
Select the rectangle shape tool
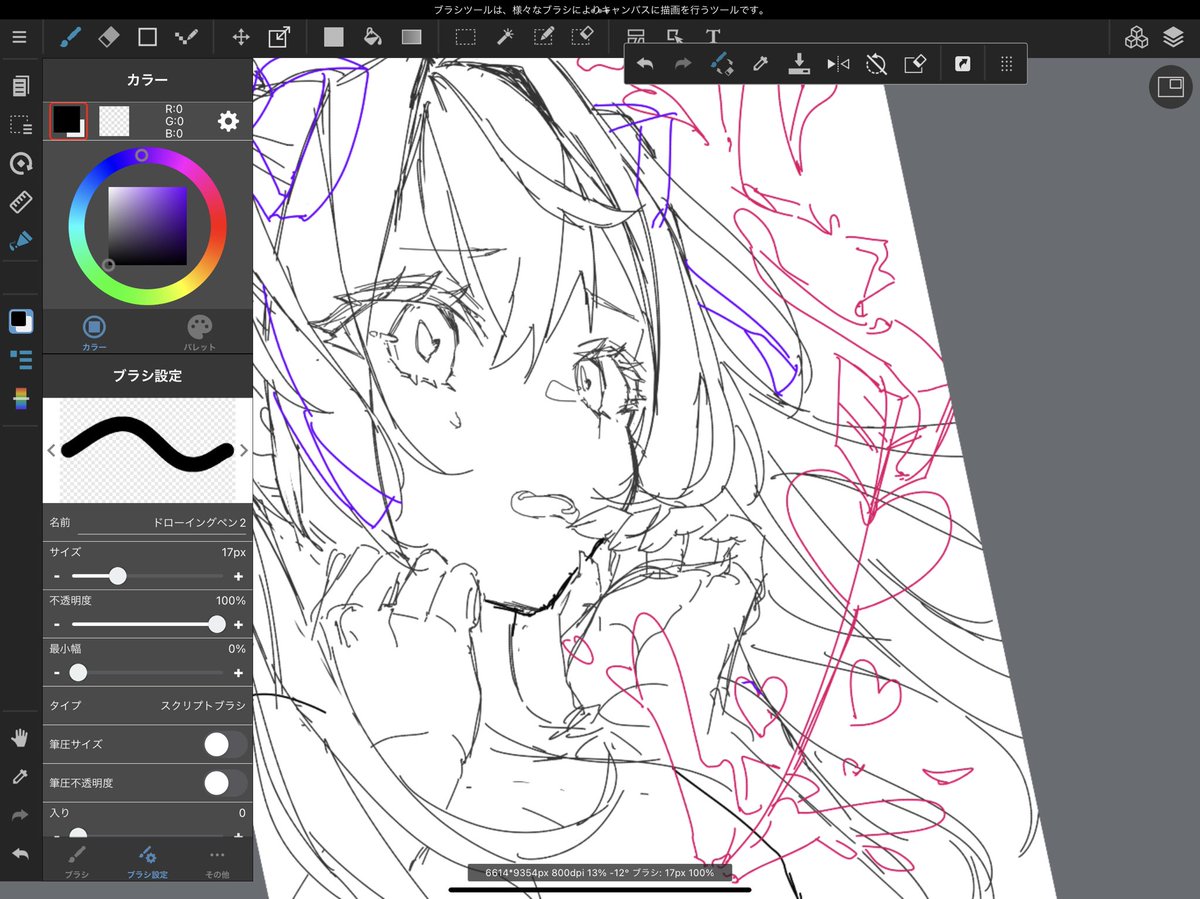(147, 37)
